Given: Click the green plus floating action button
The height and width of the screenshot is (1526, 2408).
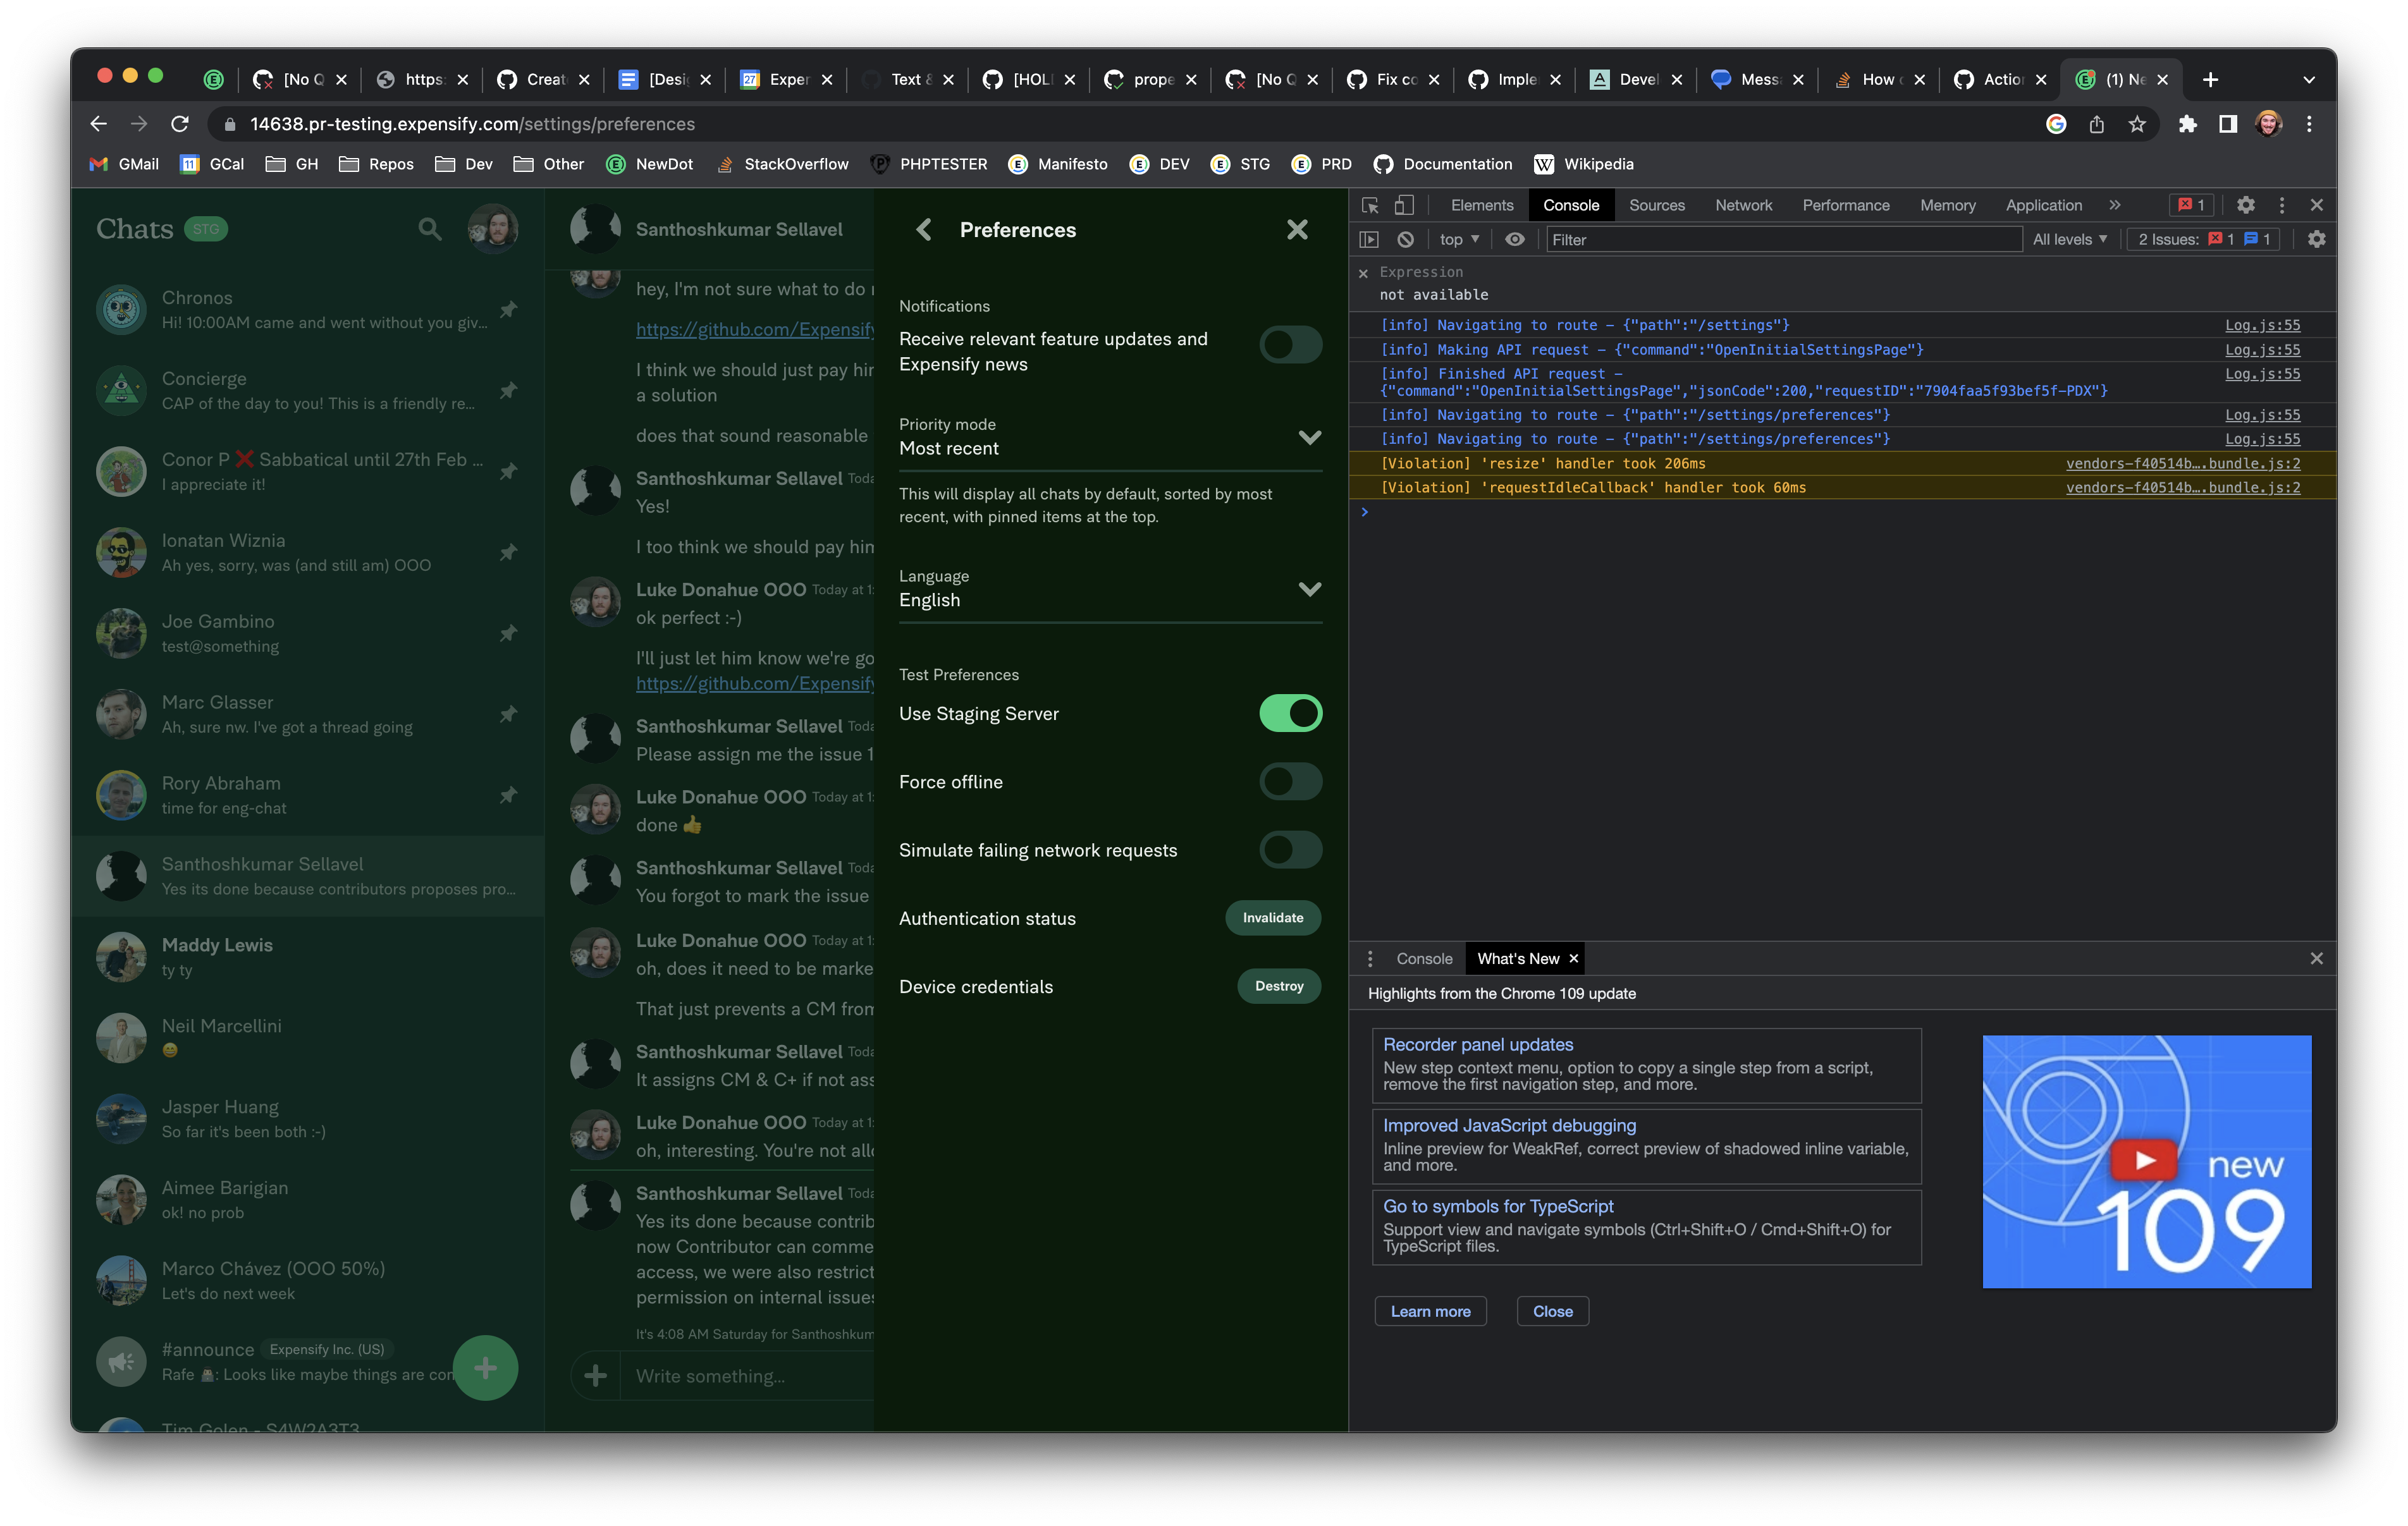Looking at the screenshot, I should tap(485, 1367).
